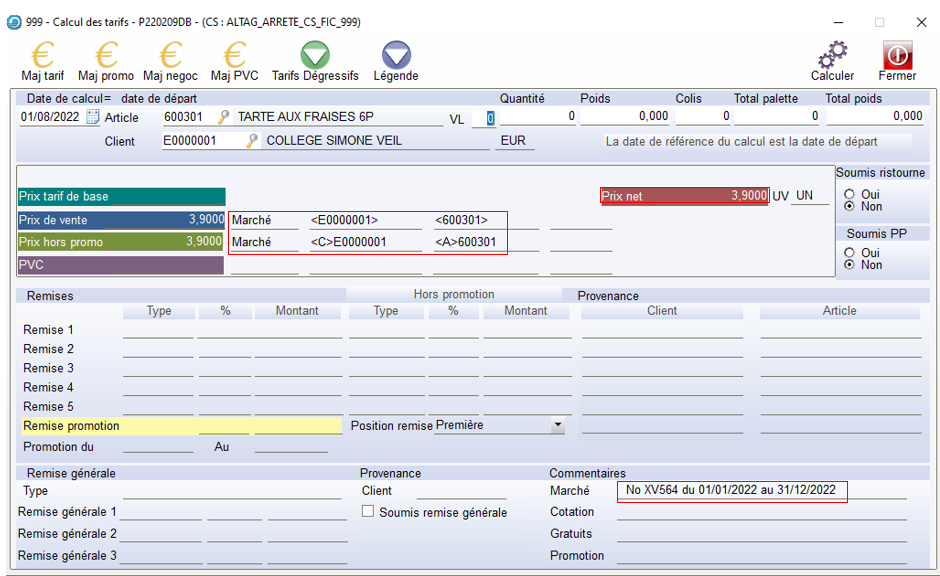This screenshot has height=576, width=940.
Task: Click the Marché commentaires field showing XV564
Action: (x=731, y=491)
